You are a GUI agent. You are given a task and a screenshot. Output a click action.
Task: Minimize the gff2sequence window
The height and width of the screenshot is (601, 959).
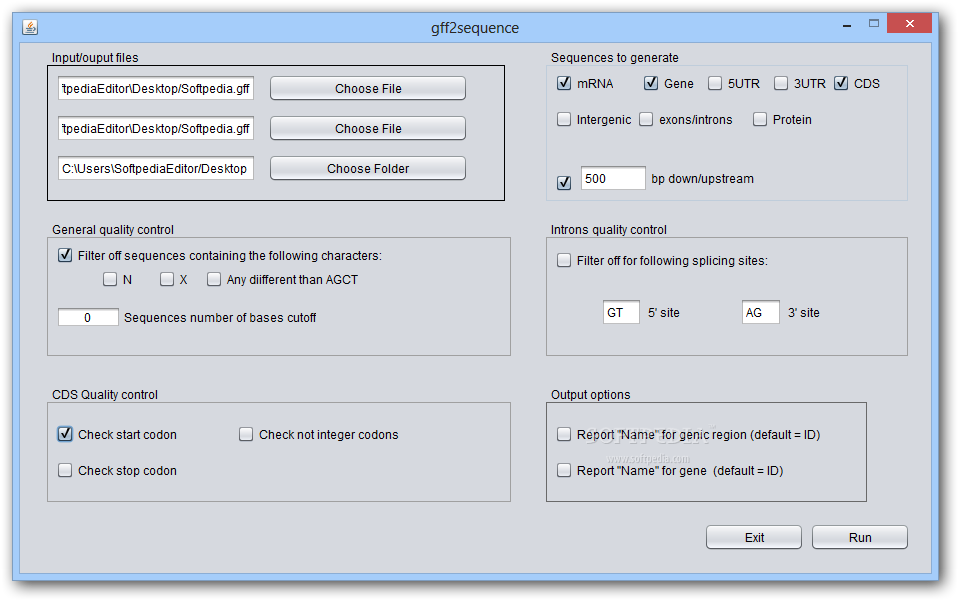pos(847,25)
